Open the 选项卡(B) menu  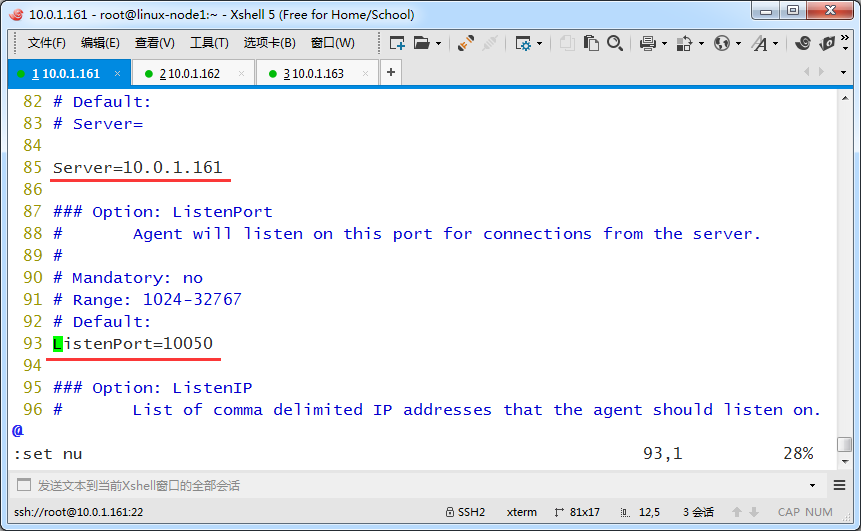click(270, 43)
